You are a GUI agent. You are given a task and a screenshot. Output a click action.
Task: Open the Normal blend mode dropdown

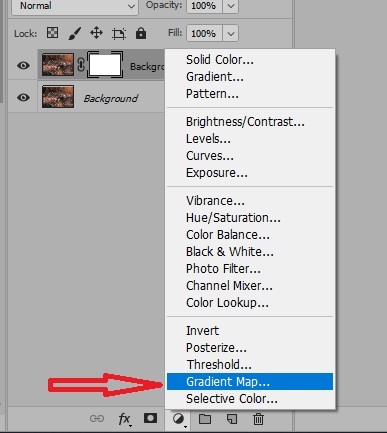click(x=75, y=6)
